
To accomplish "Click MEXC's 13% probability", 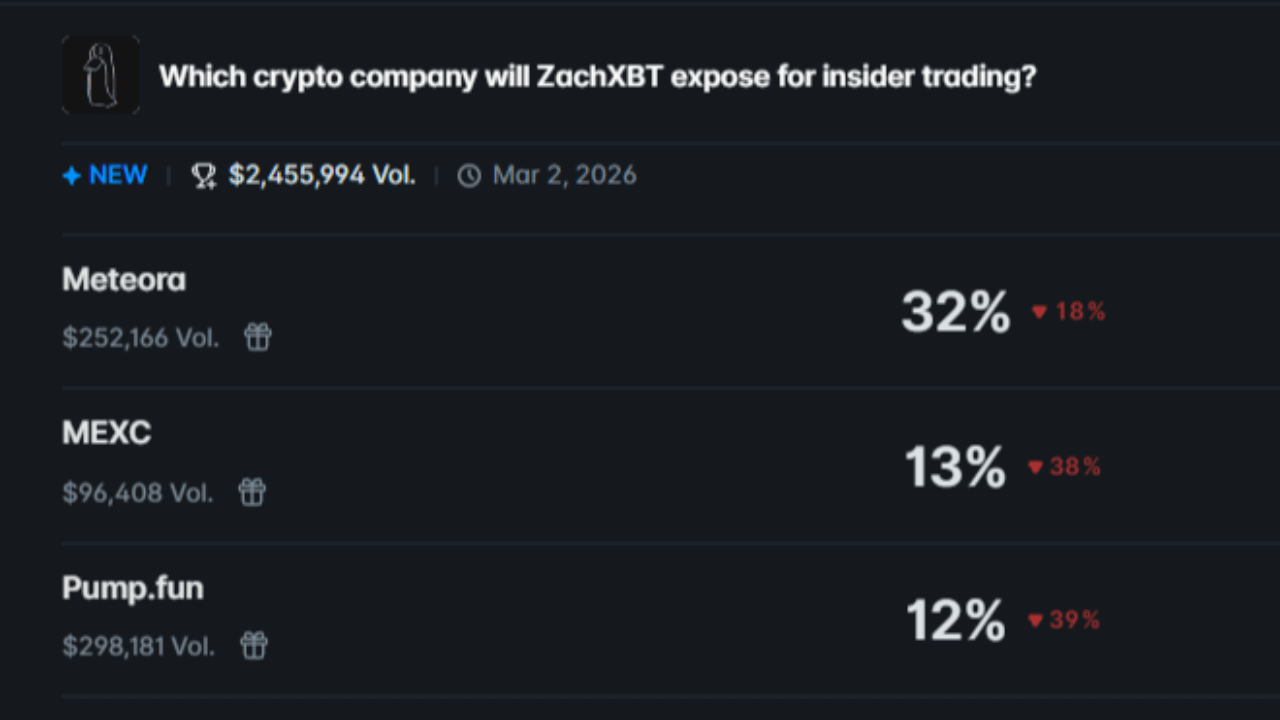I will pyautogui.click(x=955, y=467).
